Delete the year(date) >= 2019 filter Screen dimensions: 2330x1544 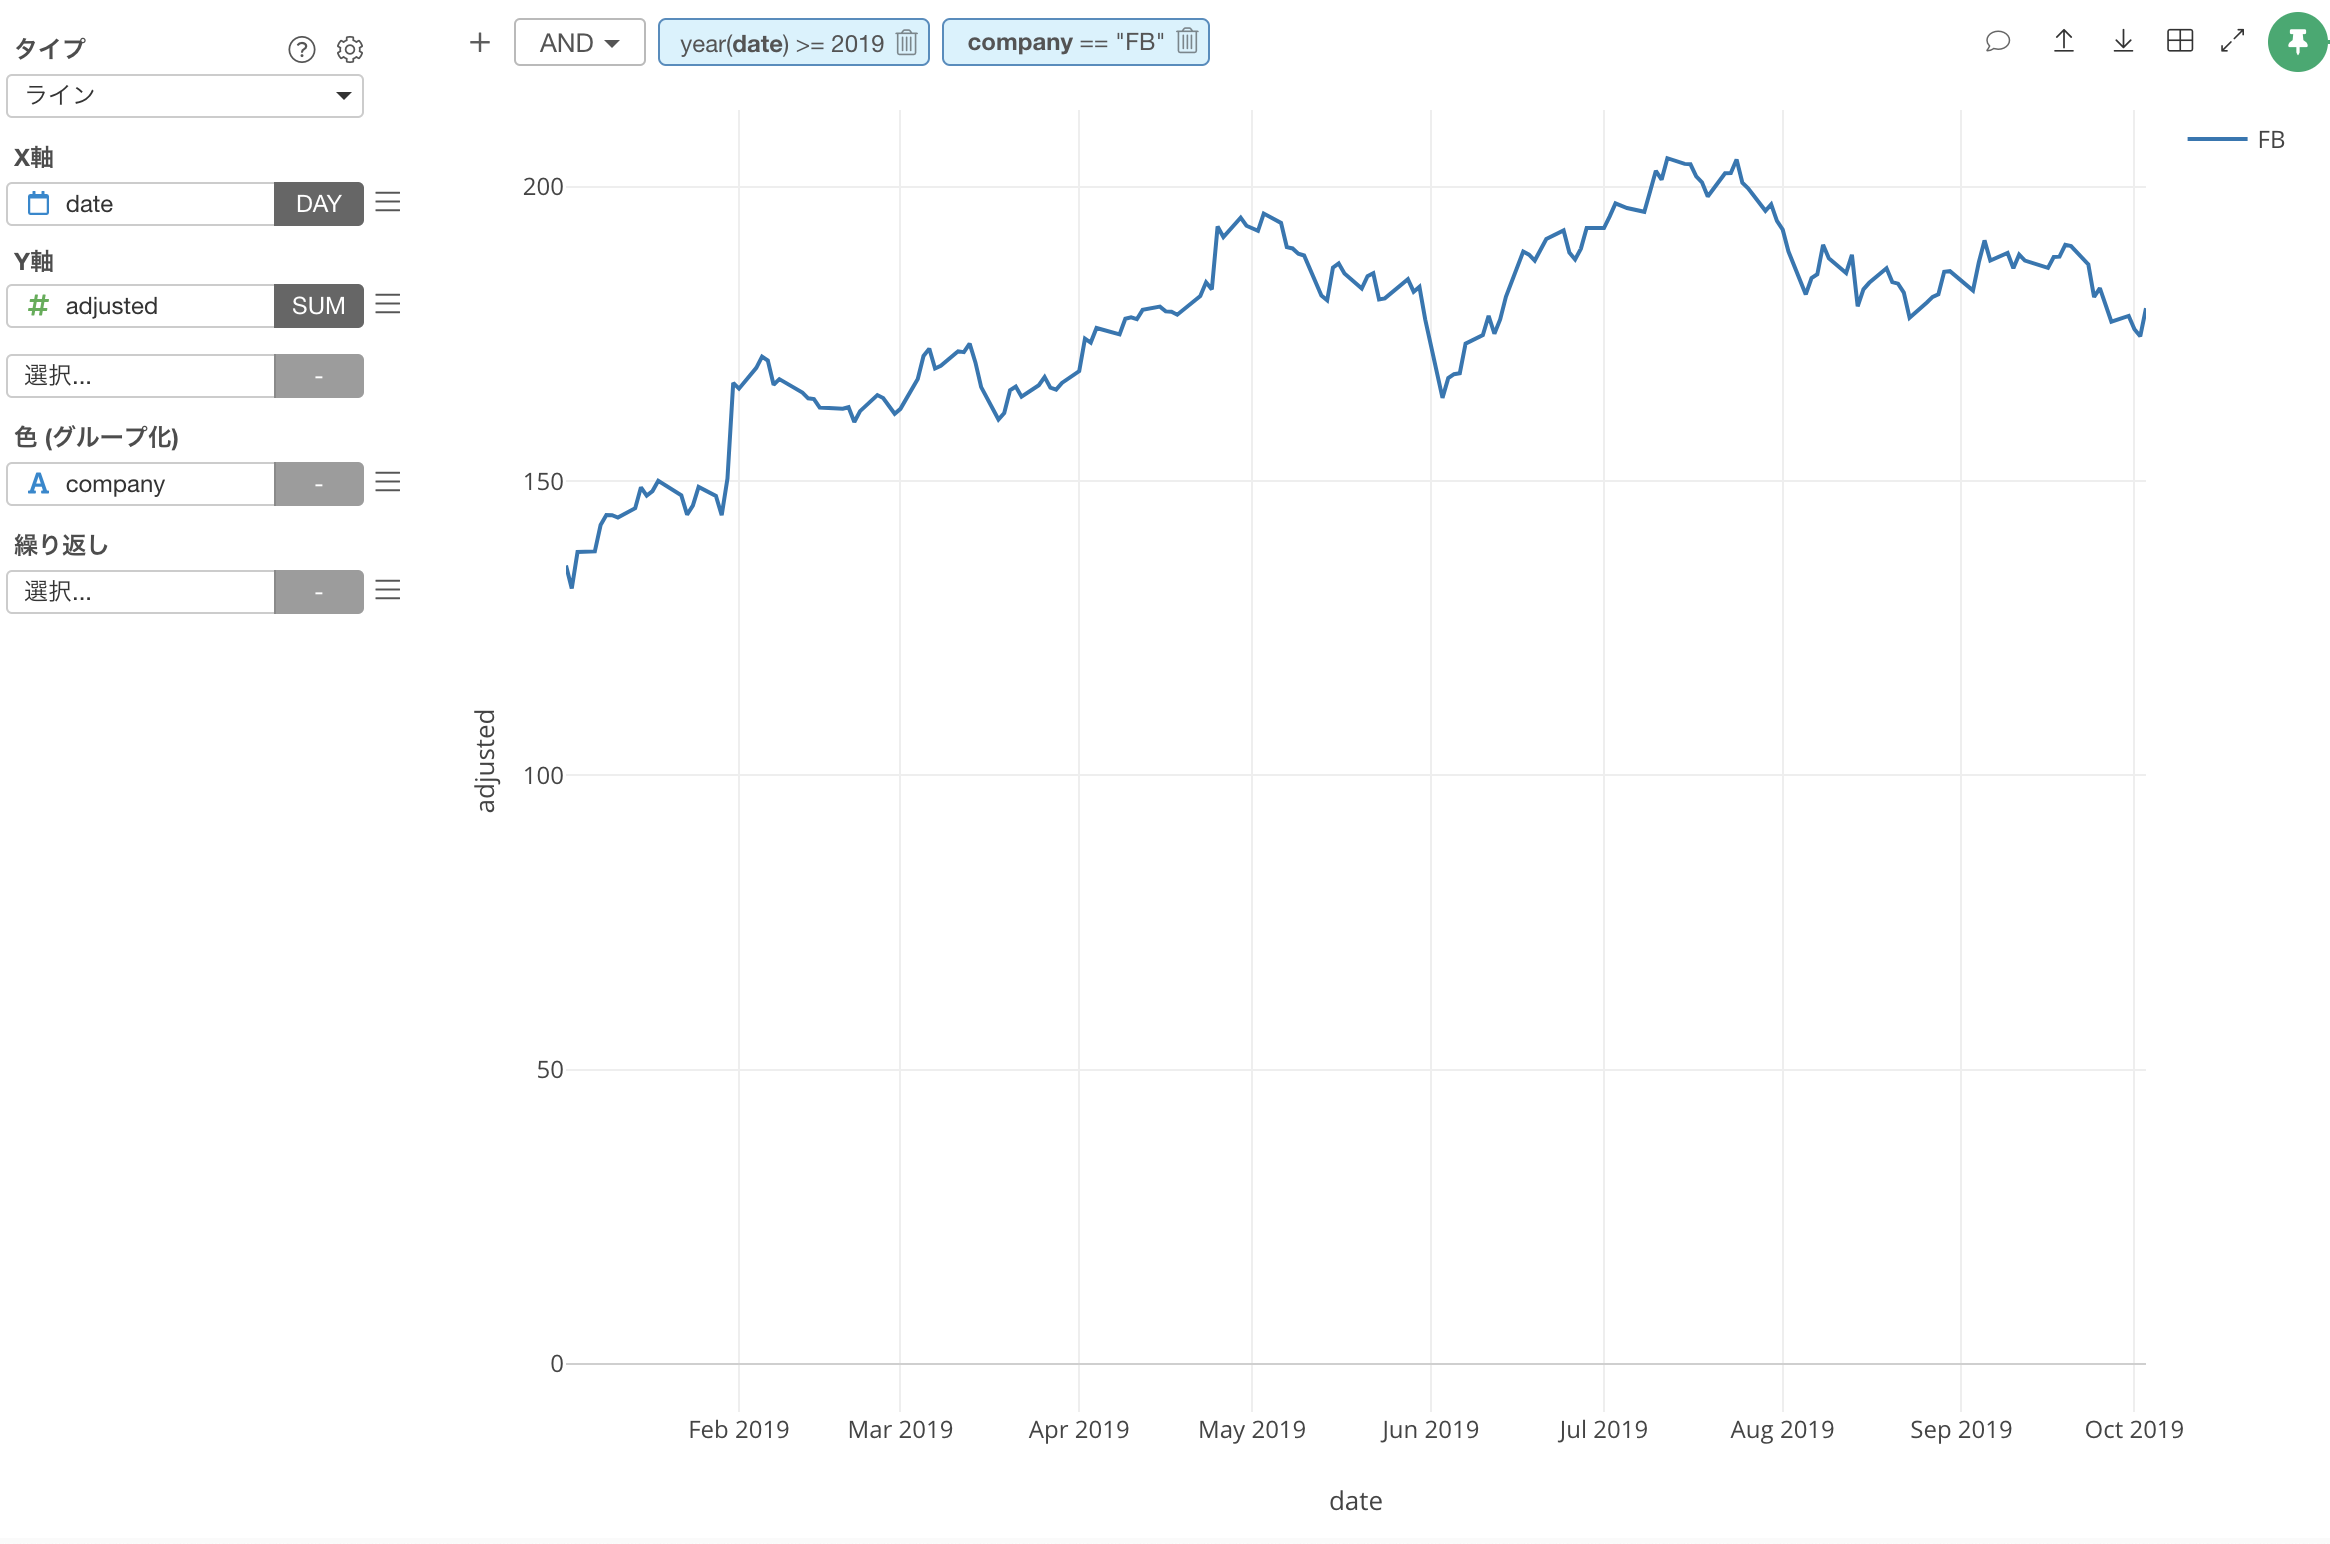pyautogui.click(x=907, y=43)
